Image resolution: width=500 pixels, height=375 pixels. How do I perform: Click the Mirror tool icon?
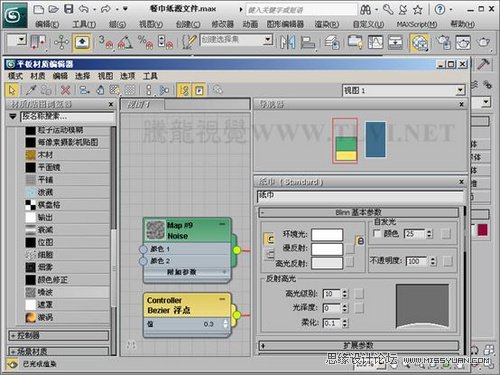tap(287, 42)
